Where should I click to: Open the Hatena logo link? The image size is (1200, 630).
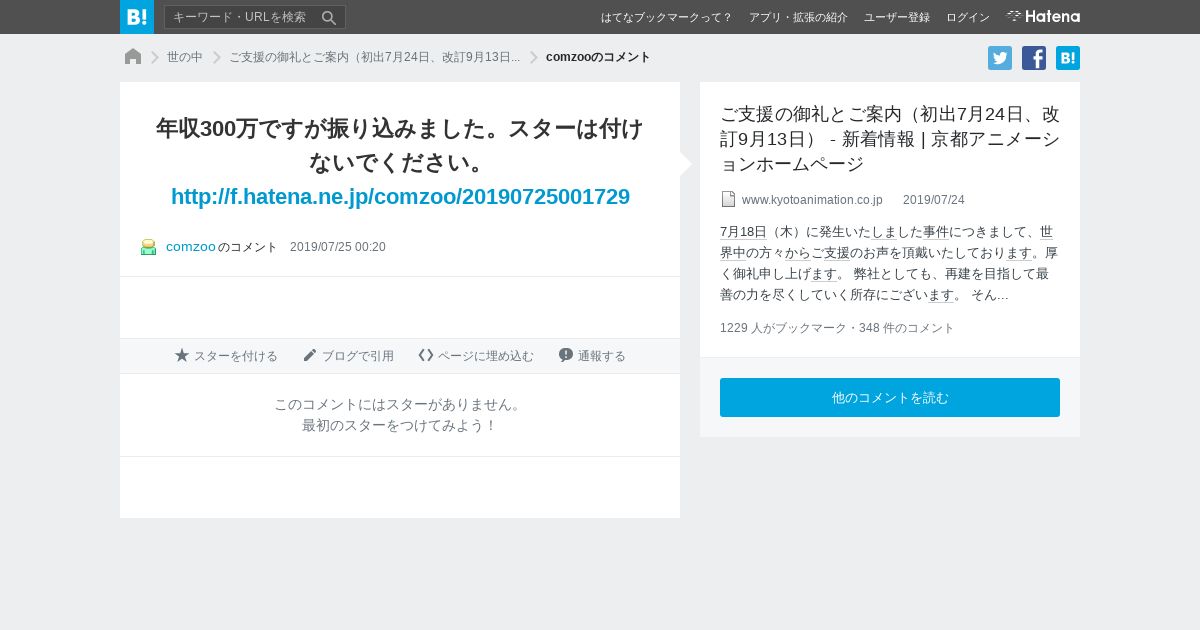click(x=1043, y=17)
